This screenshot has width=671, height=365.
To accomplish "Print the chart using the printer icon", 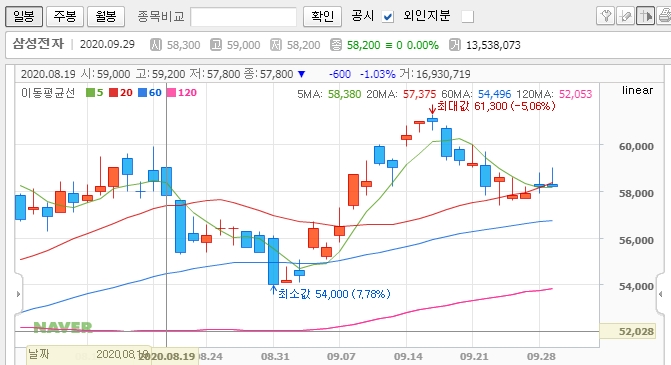I will pos(664,16).
